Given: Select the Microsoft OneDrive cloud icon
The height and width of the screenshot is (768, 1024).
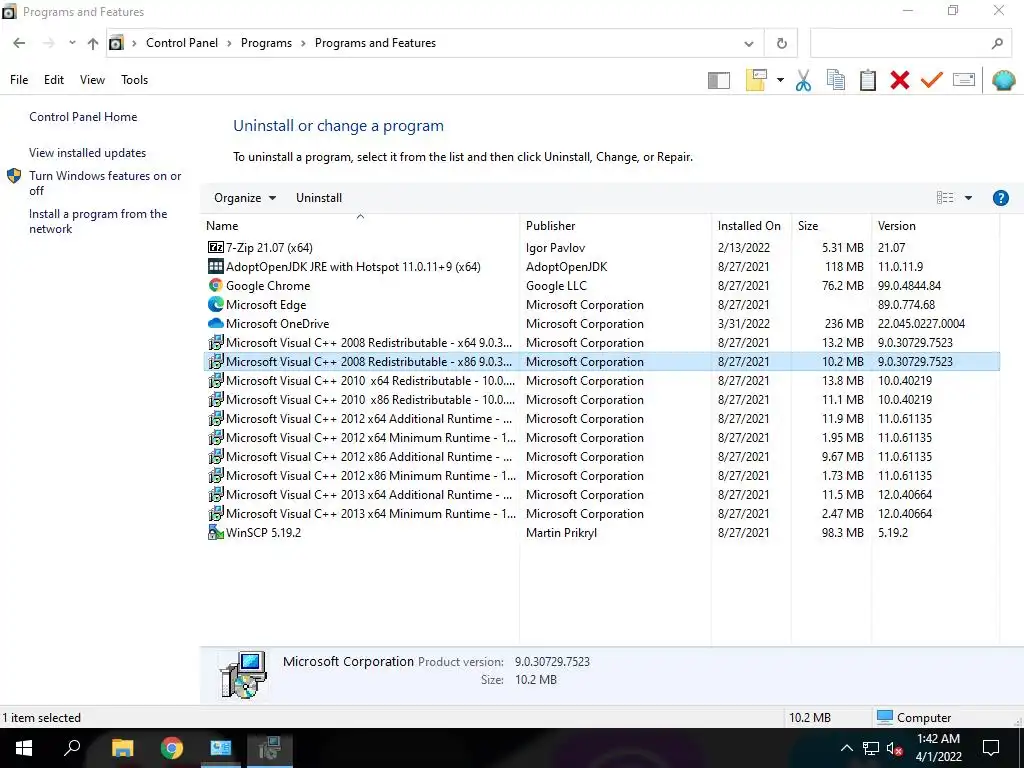Looking at the screenshot, I should (216, 323).
